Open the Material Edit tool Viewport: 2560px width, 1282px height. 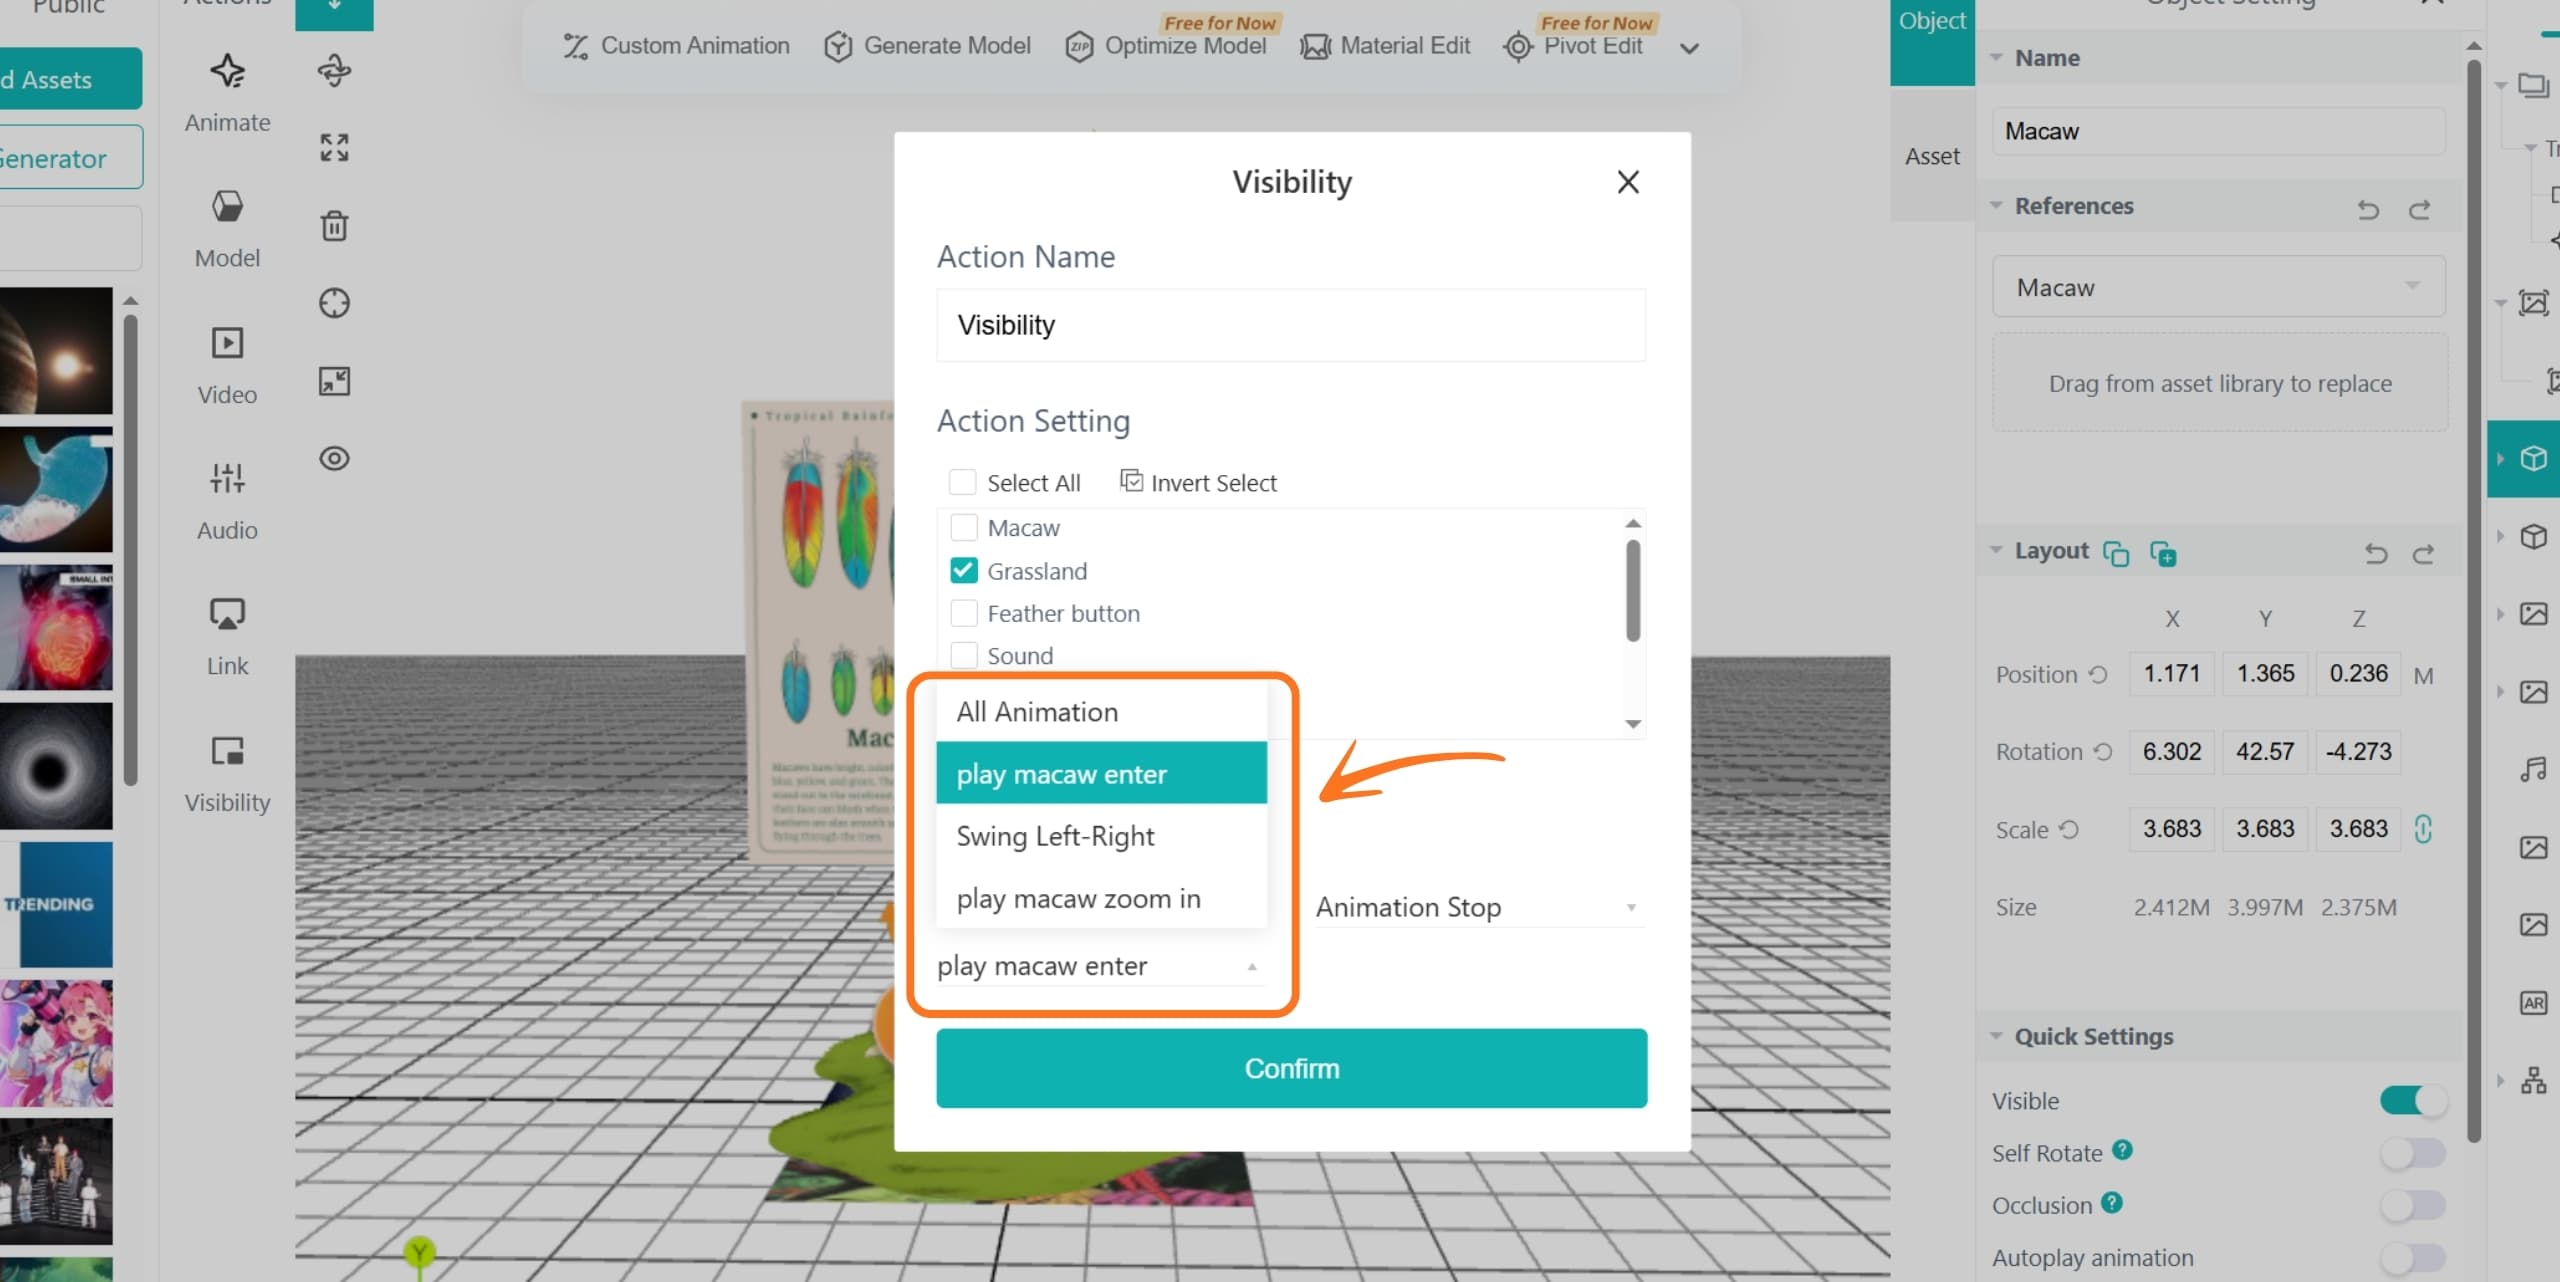click(1385, 46)
